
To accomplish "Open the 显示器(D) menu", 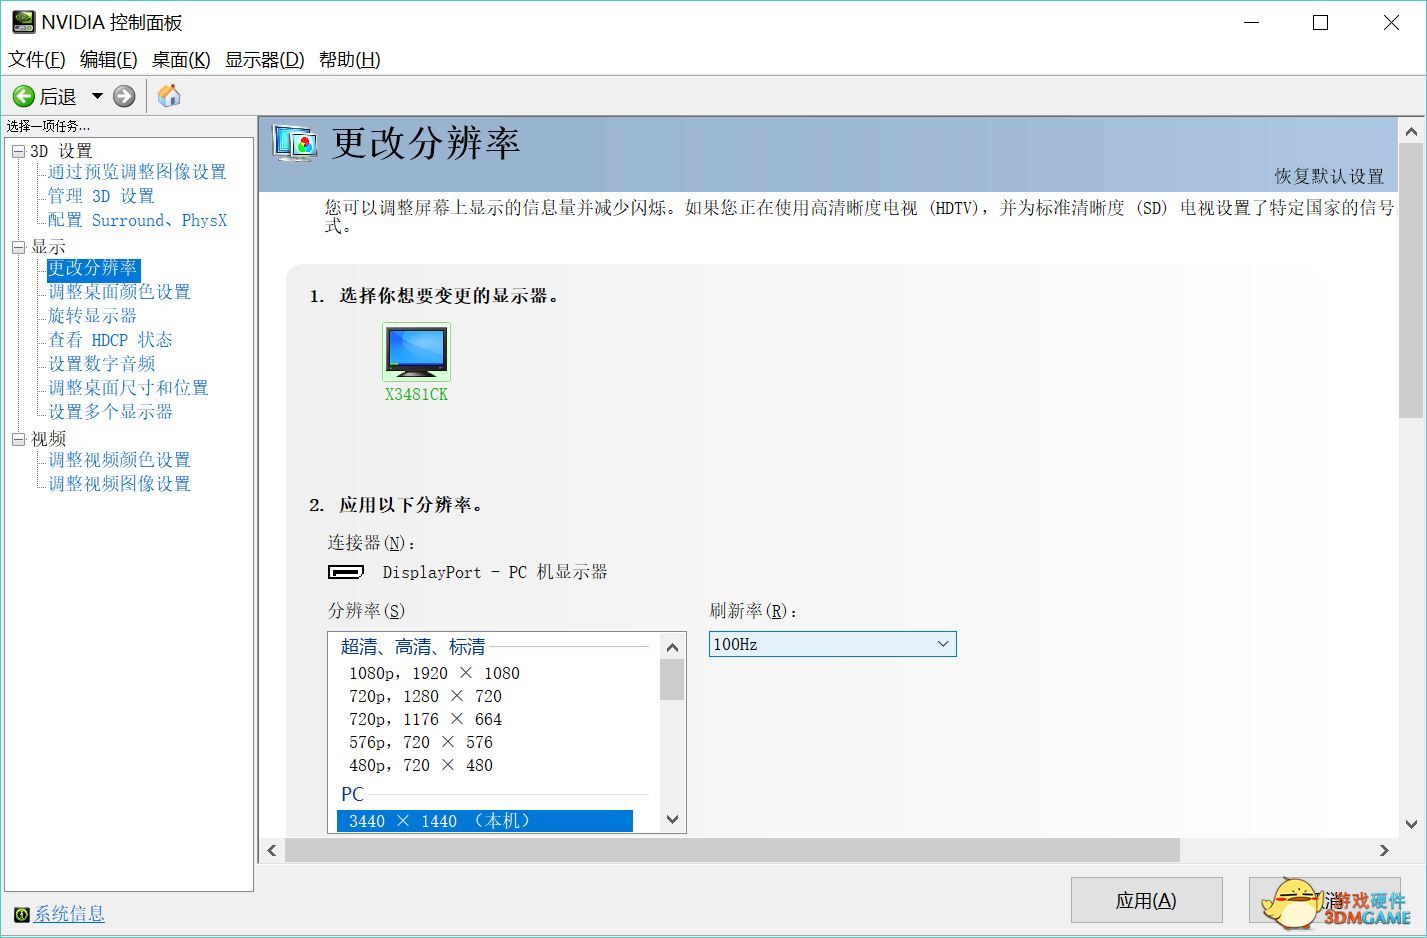I will point(264,60).
